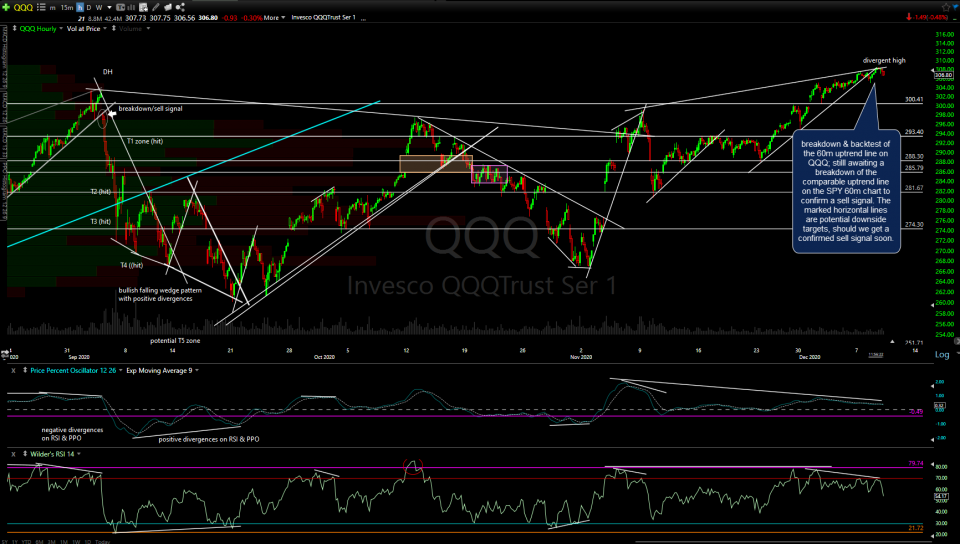Click the 21.72 orange RSI level label
Screen dimensions: 960x544
[915, 527]
